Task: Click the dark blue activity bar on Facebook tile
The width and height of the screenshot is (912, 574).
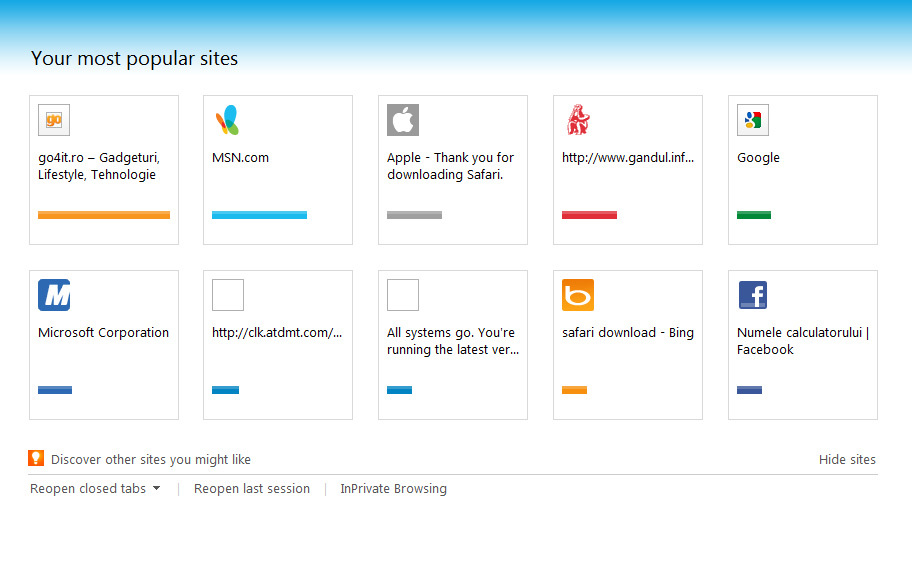Action: 750,390
